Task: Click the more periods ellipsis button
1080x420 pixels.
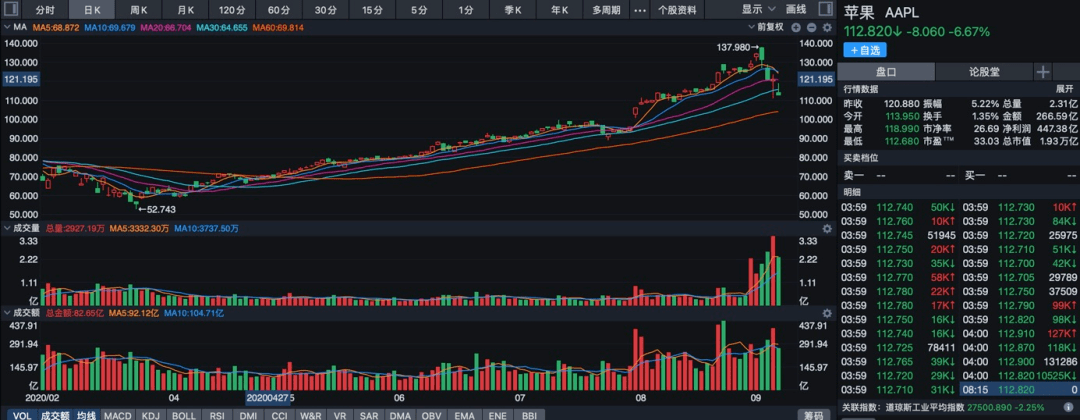Action: click(x=640, y=9)
